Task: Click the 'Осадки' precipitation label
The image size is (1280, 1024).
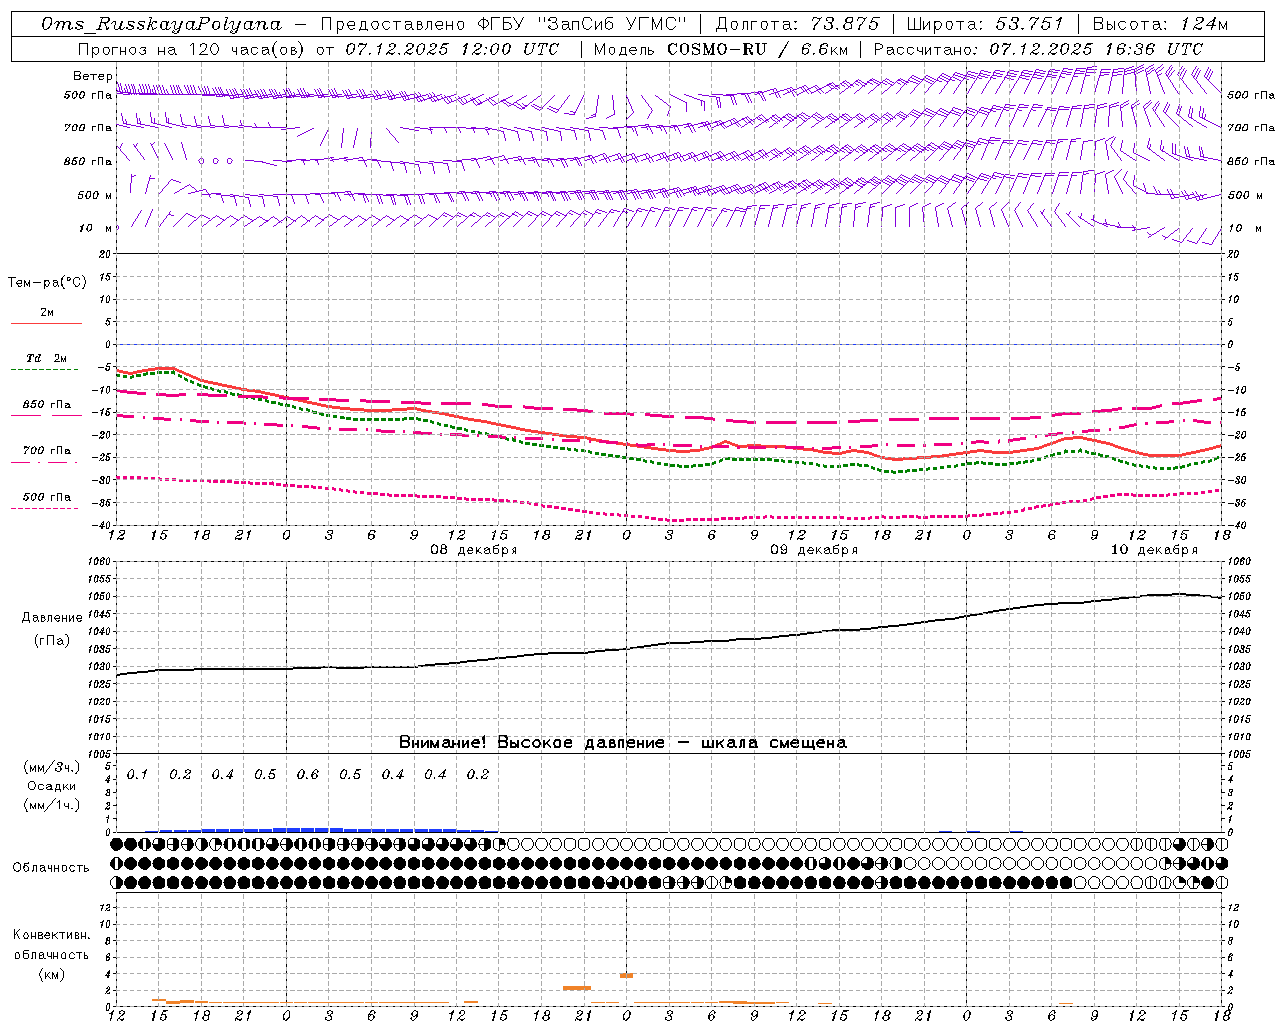Action: tap(51, 787)
